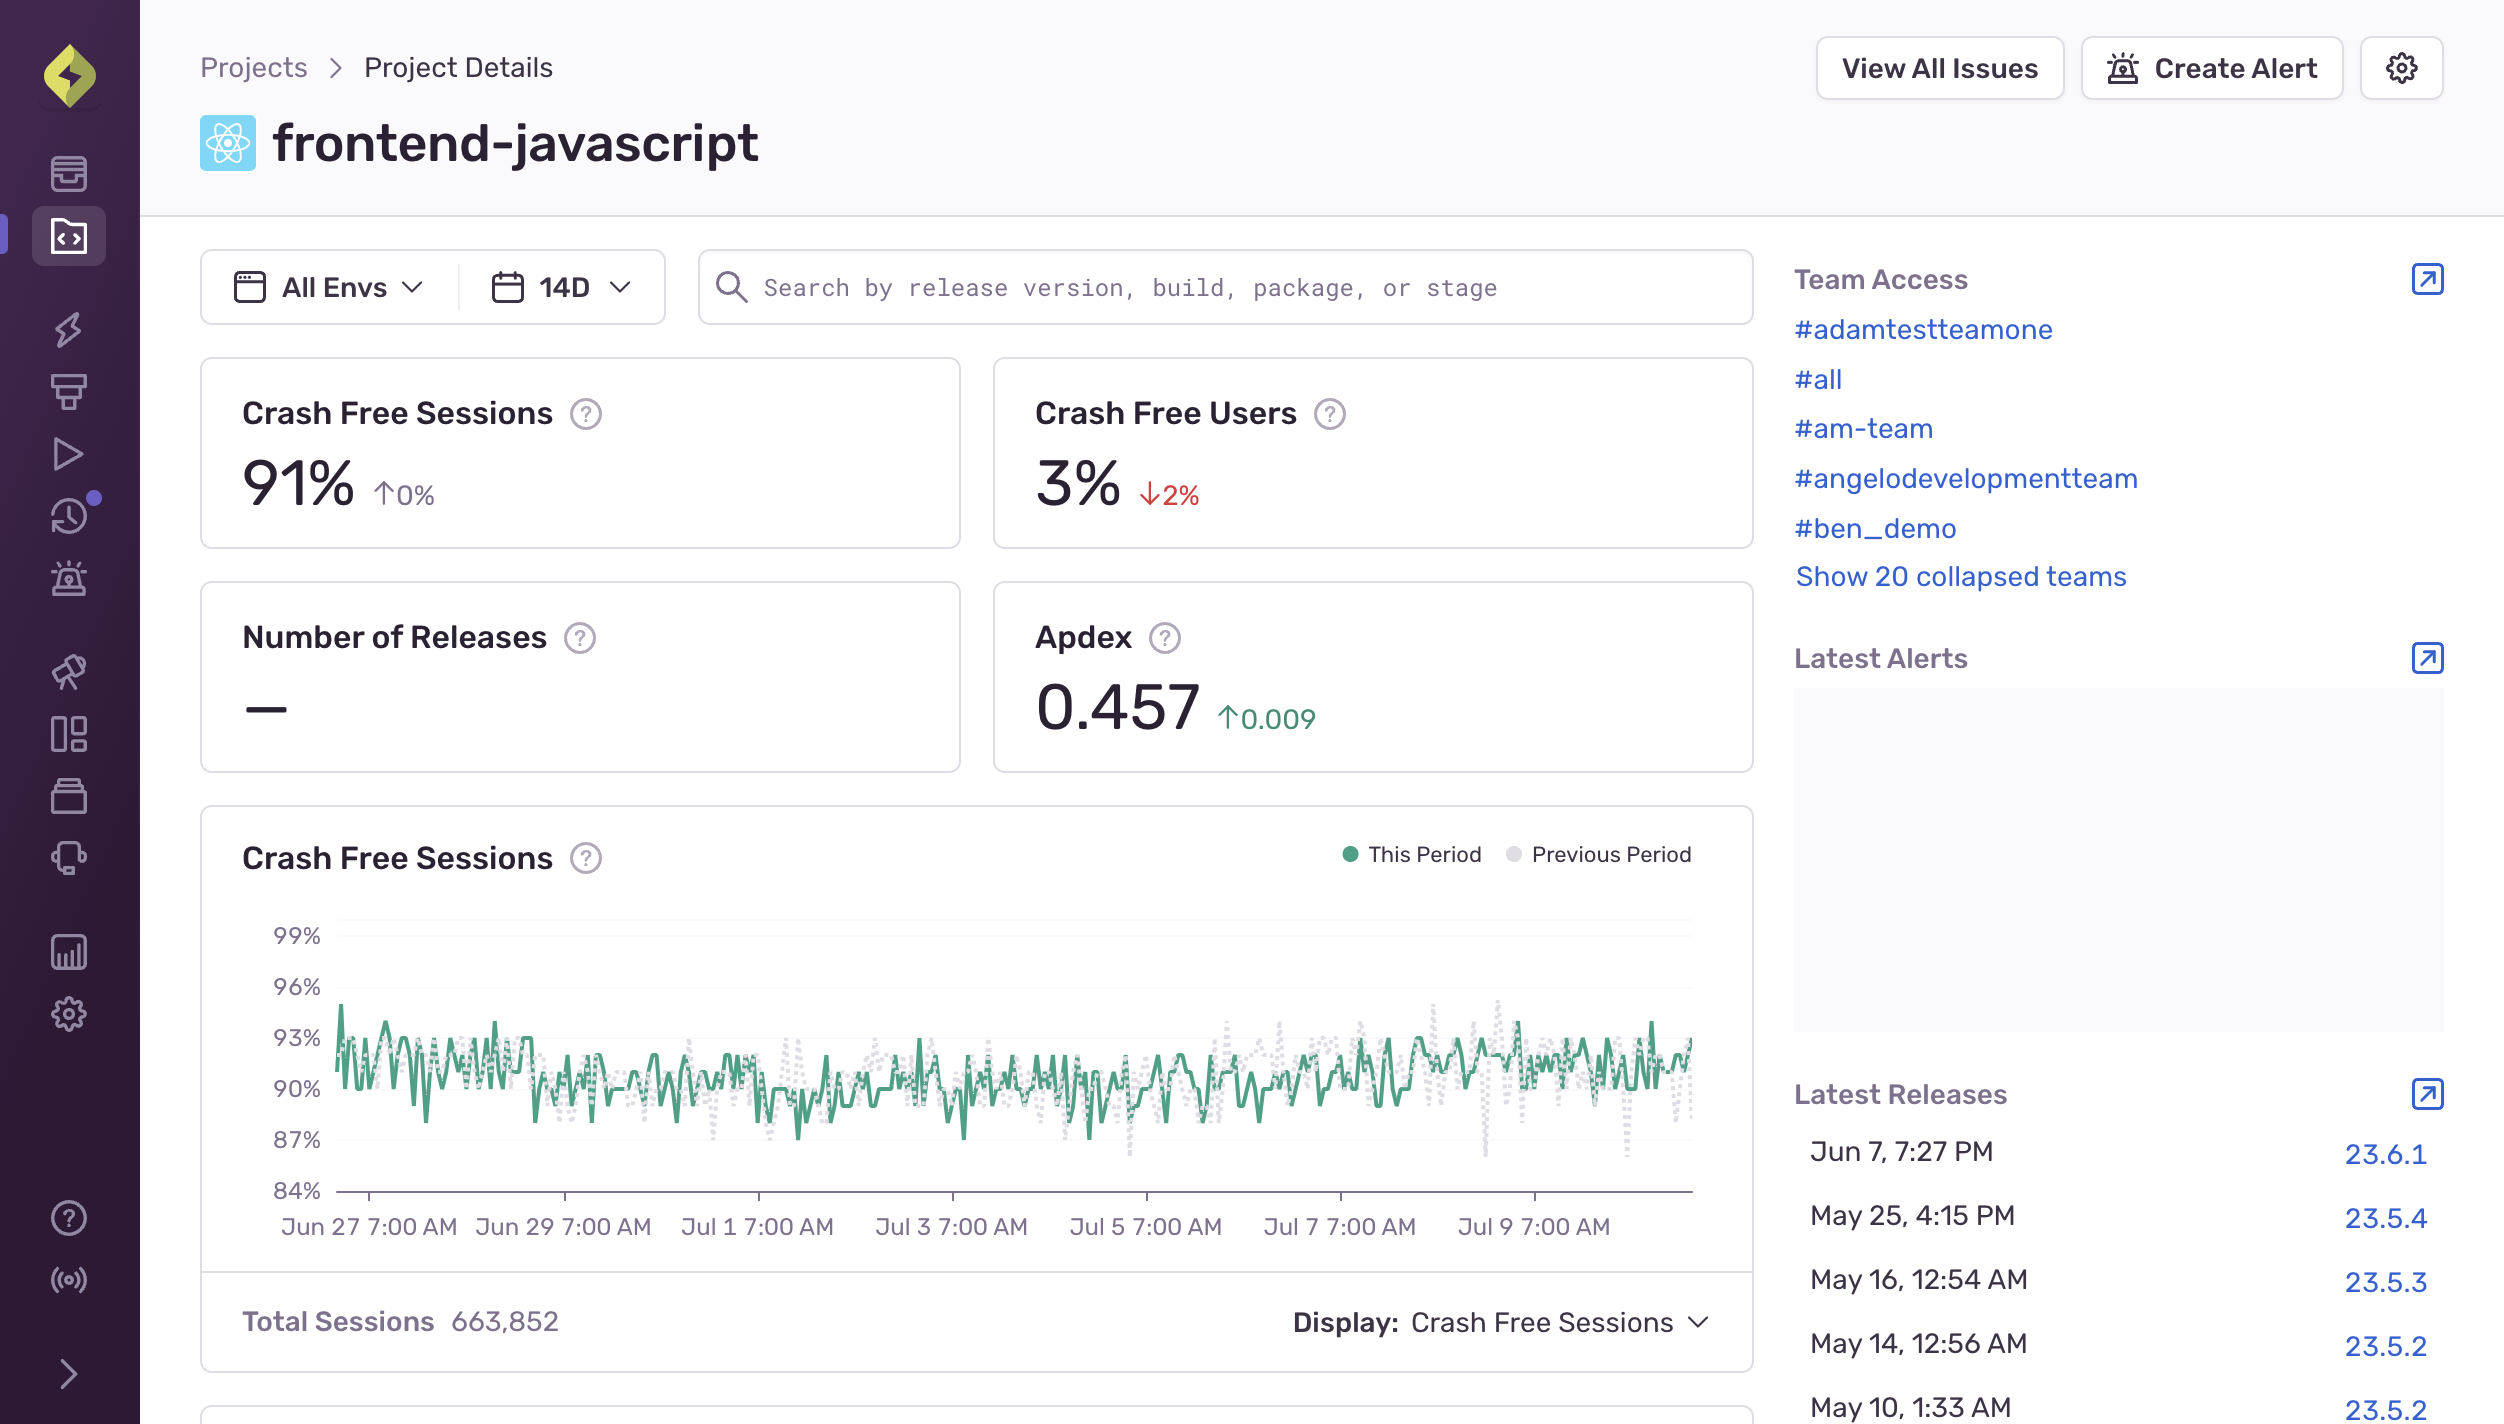Screen dimensions: 2504x1424
Task: Open the Display Crash Free Sessions dropdown
Action: [1500, 1322]
